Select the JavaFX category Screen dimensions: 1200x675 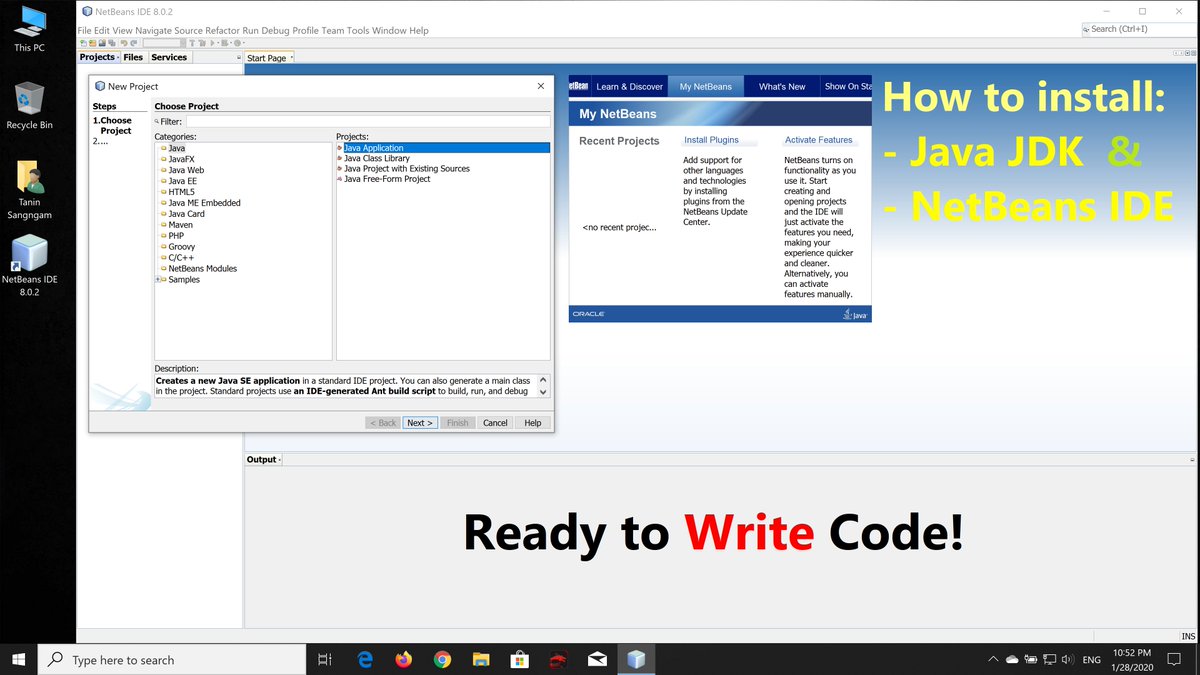[181, 159]
